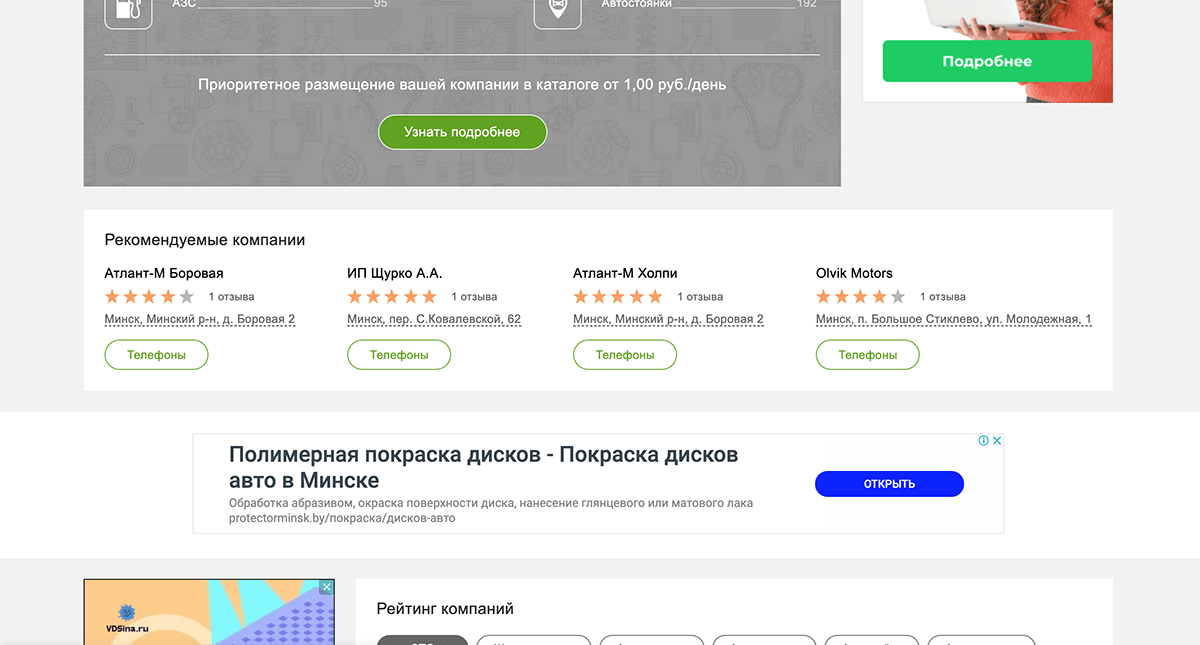
Task: Open Атлант-М Холпи company page
Action: point(625,273)
